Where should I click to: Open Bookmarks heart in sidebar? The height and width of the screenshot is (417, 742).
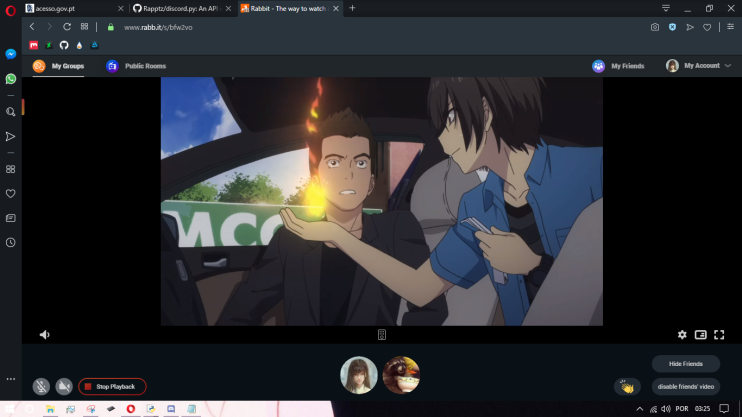pyautogui.click(x=10, y=194)
